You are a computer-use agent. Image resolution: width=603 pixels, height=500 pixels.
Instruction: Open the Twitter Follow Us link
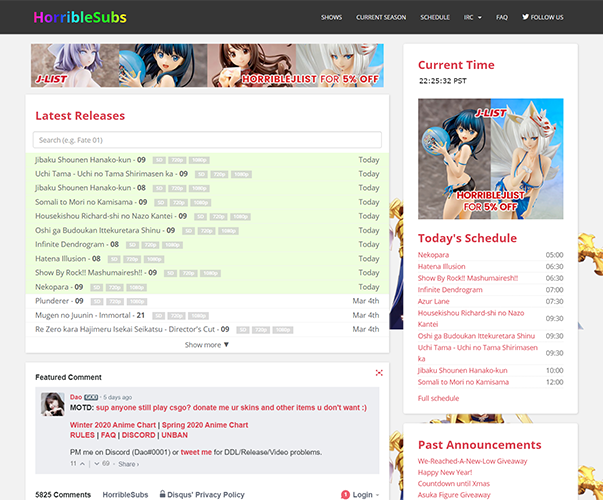tap(542, 17)
